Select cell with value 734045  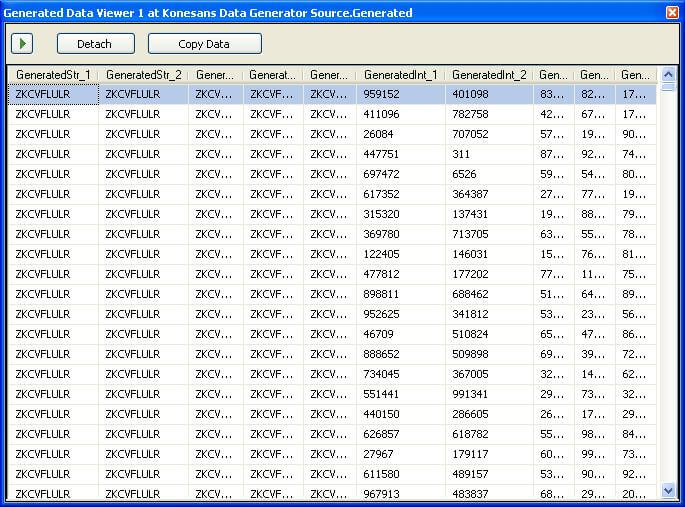(401, 375)
